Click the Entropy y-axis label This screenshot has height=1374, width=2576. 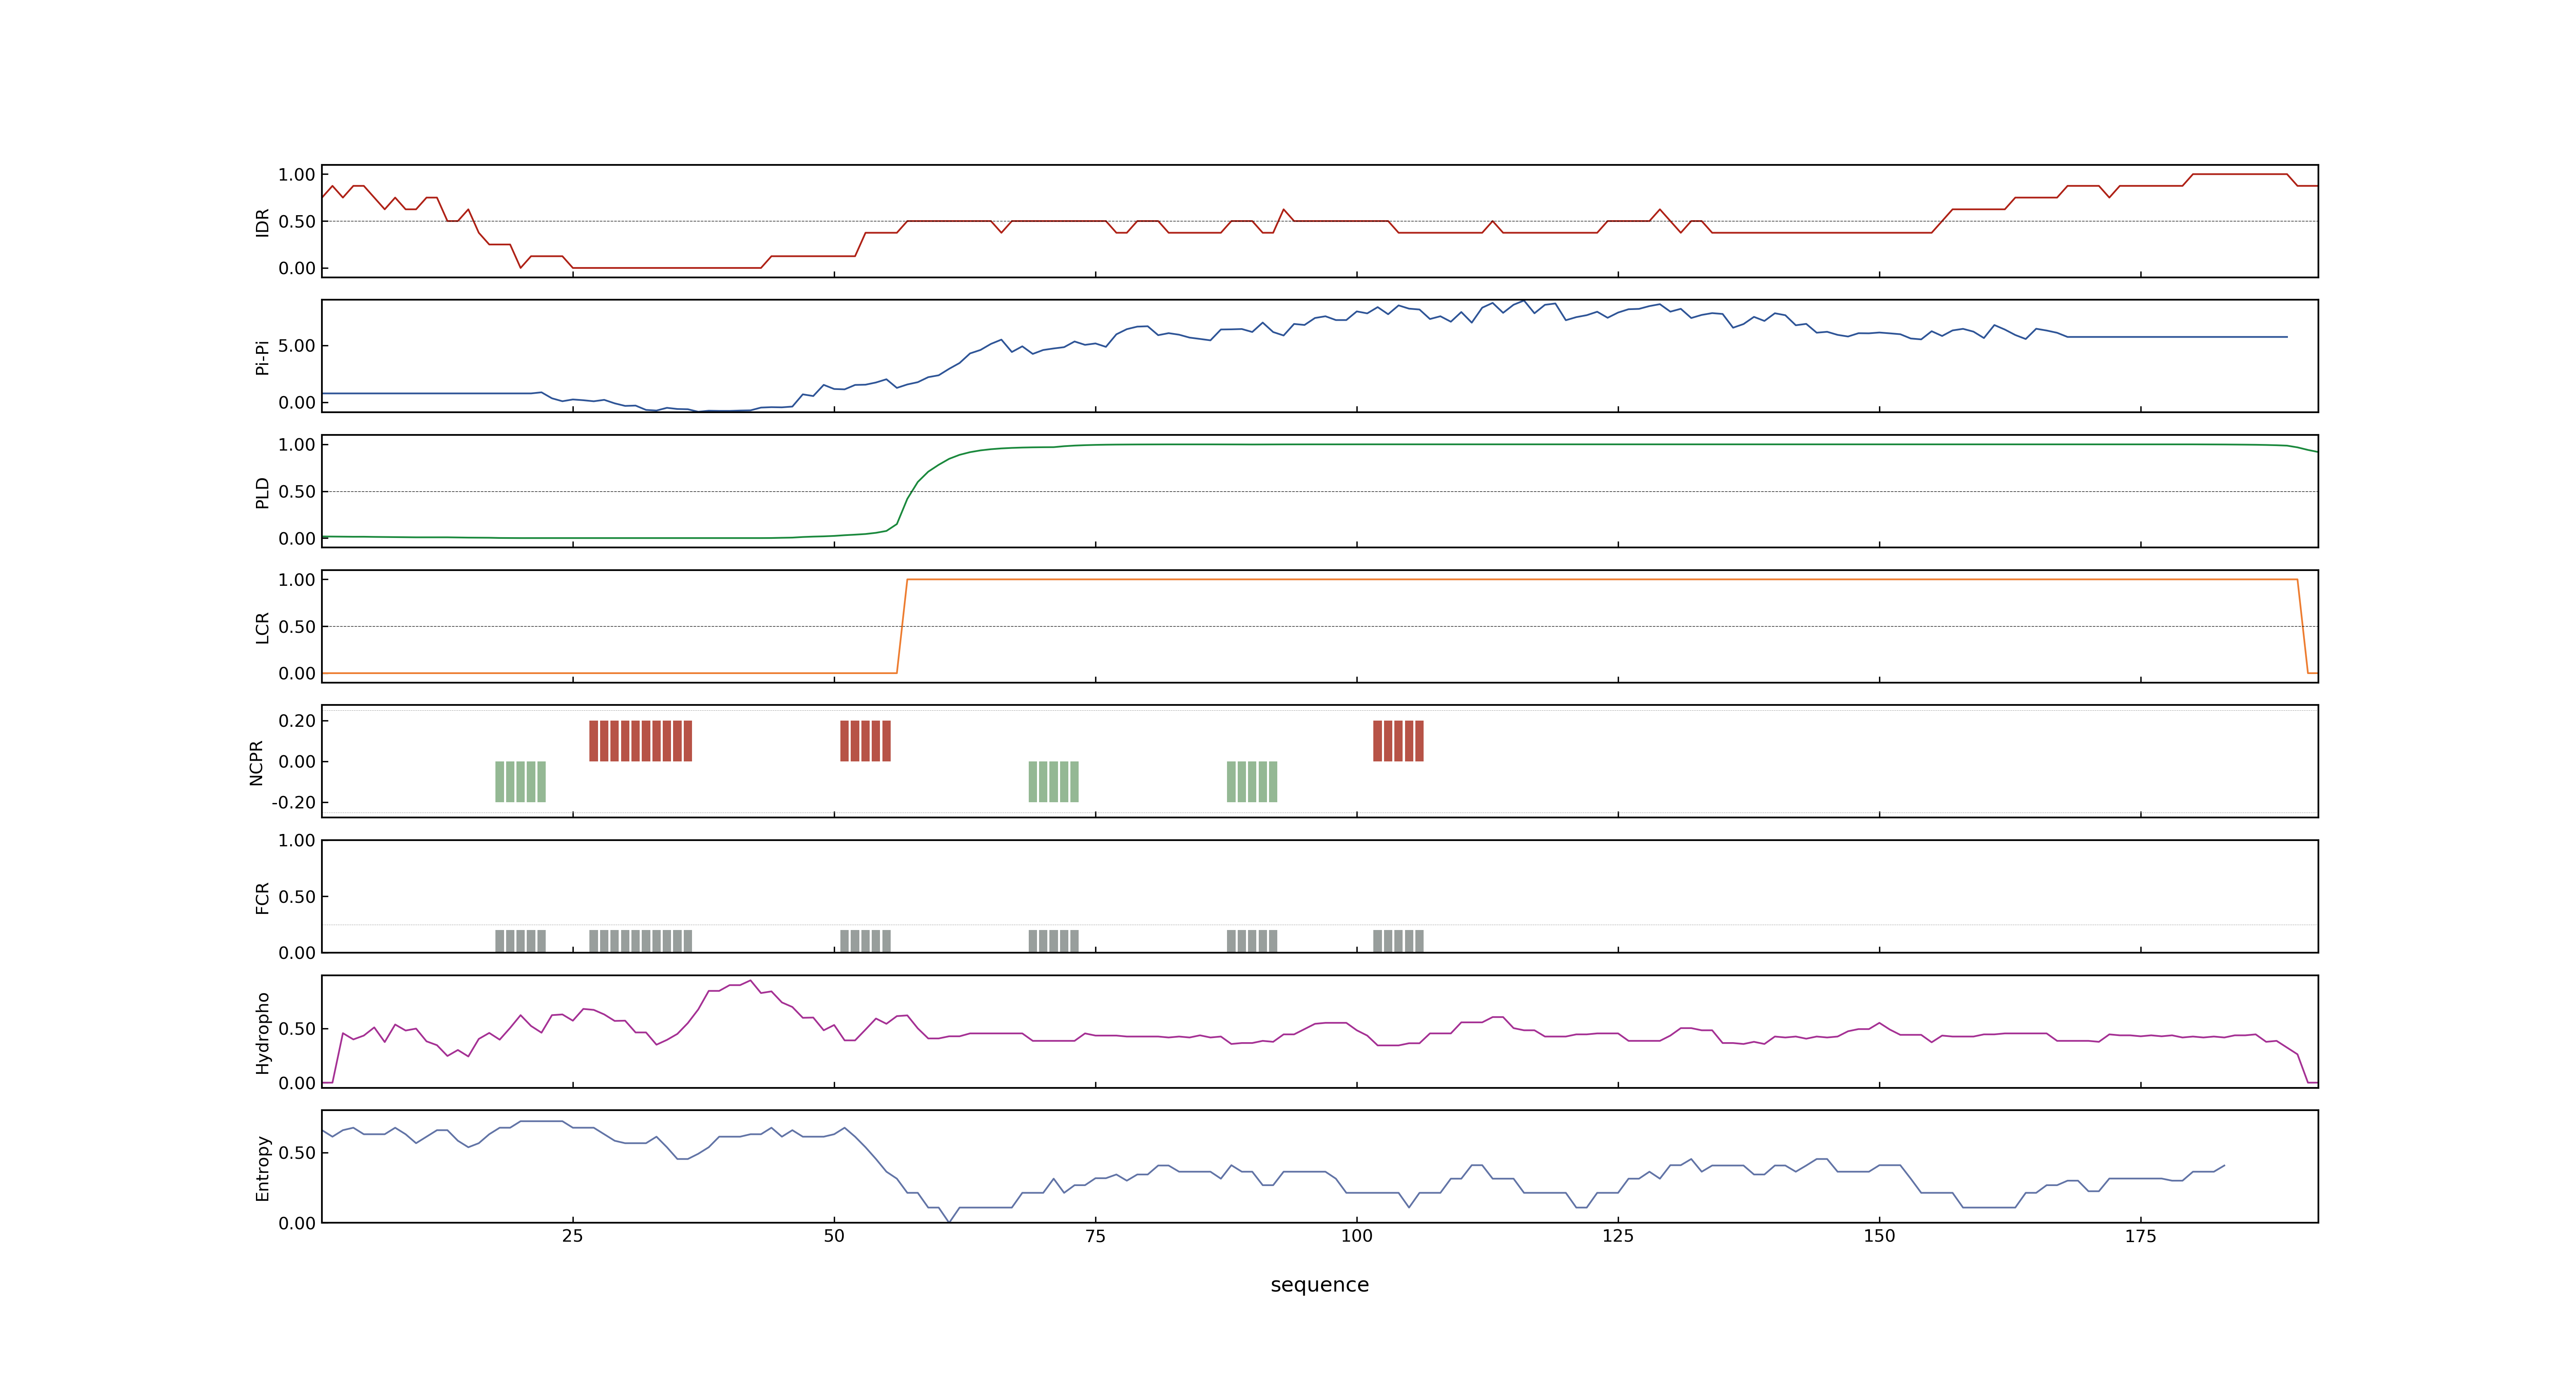coord(262,1167)
